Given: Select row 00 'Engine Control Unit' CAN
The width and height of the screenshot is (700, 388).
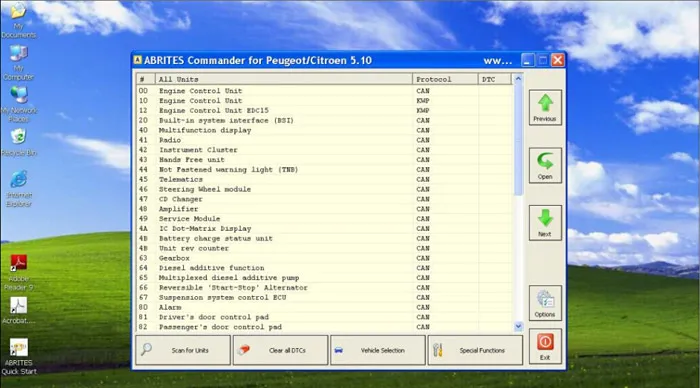Looking at the screenshot, I should 325,91.
